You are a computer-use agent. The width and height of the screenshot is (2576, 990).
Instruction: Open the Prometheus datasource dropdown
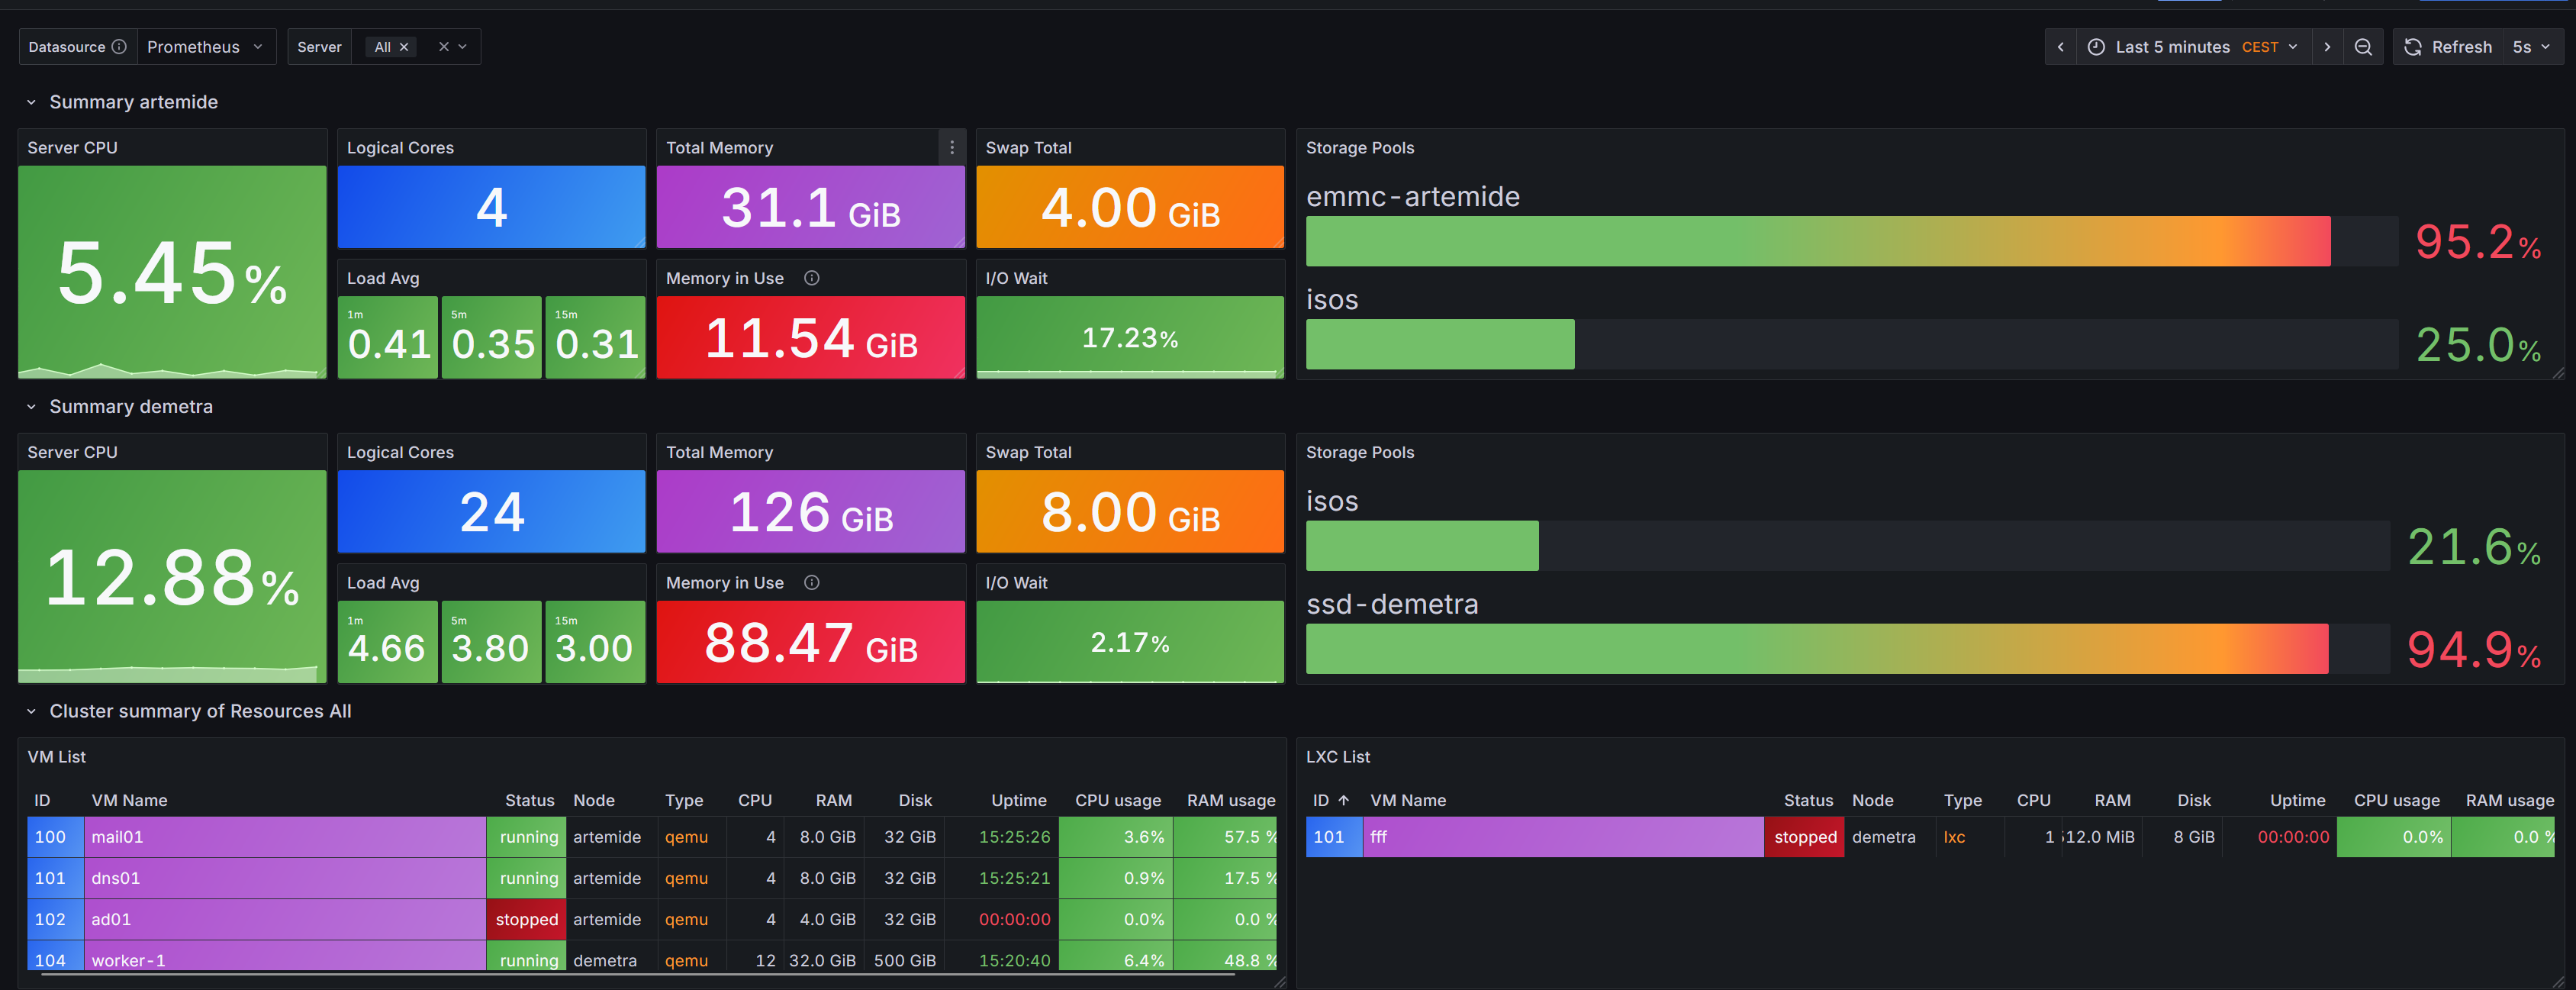205,47
